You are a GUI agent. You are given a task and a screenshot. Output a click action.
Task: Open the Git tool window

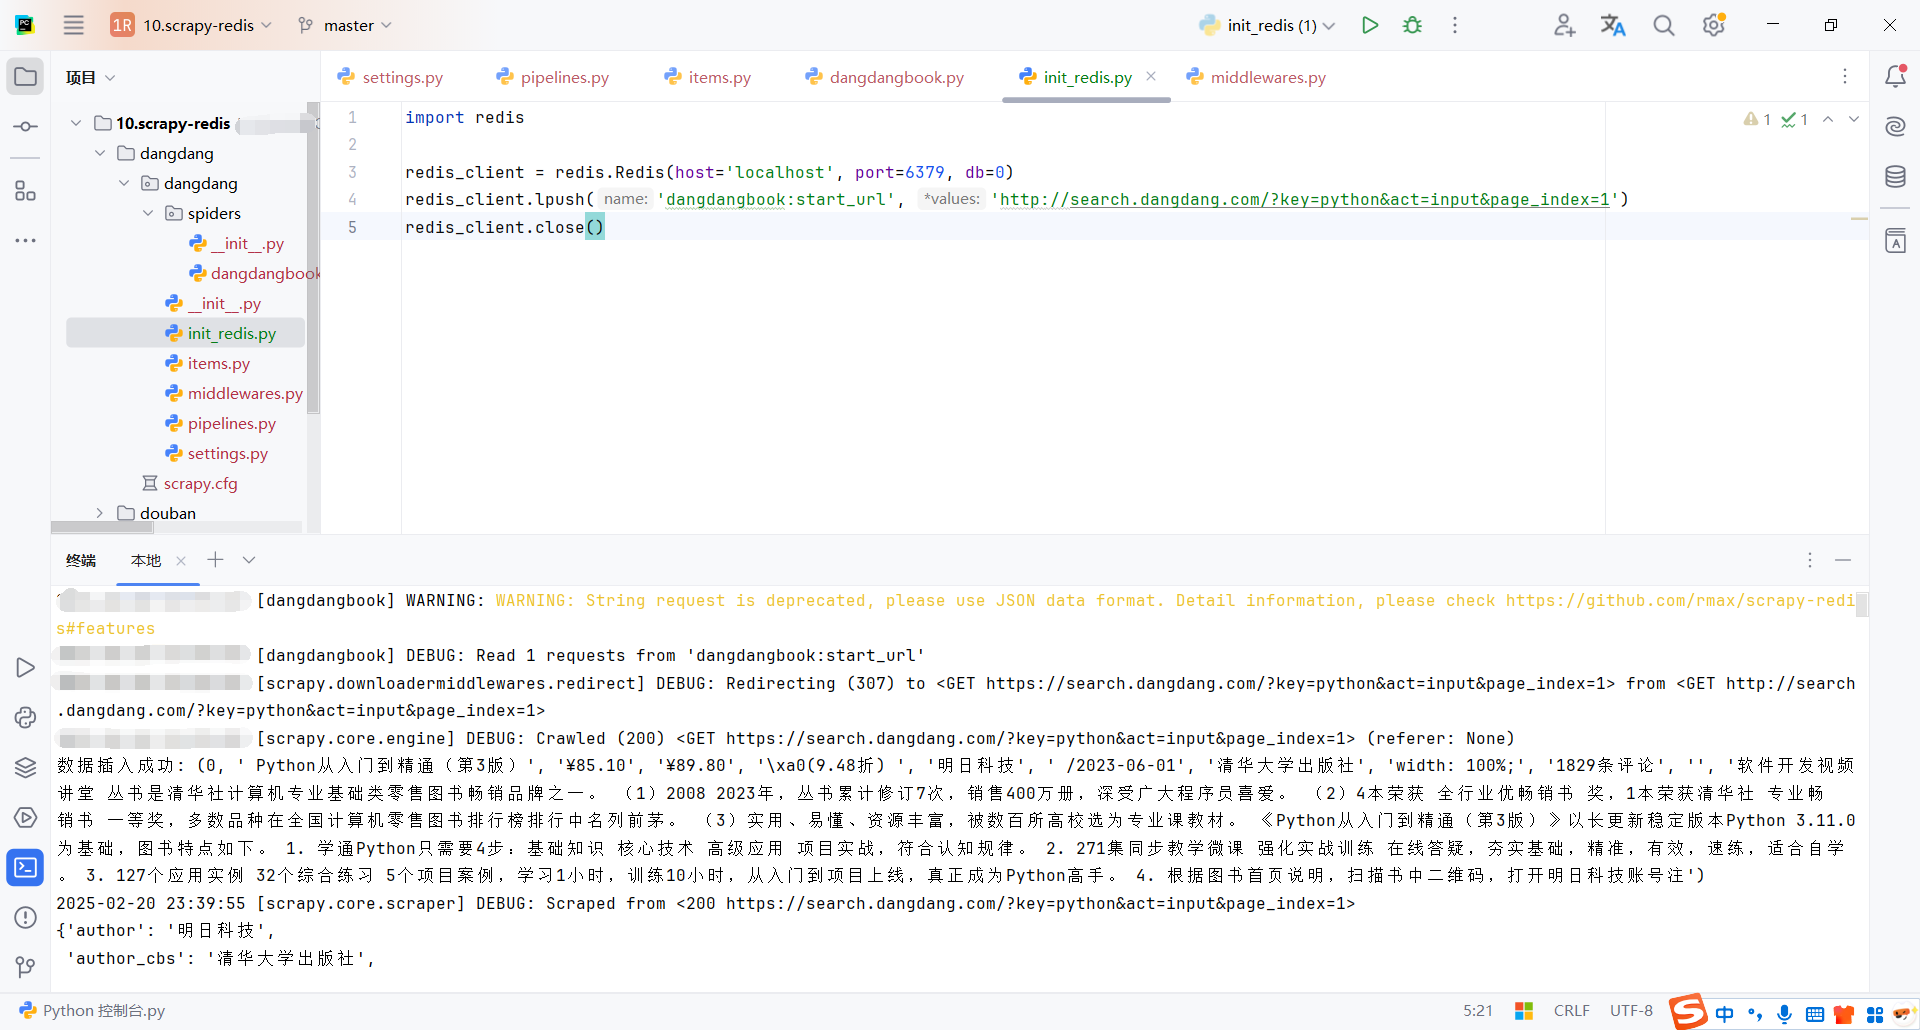click(26, 967)
